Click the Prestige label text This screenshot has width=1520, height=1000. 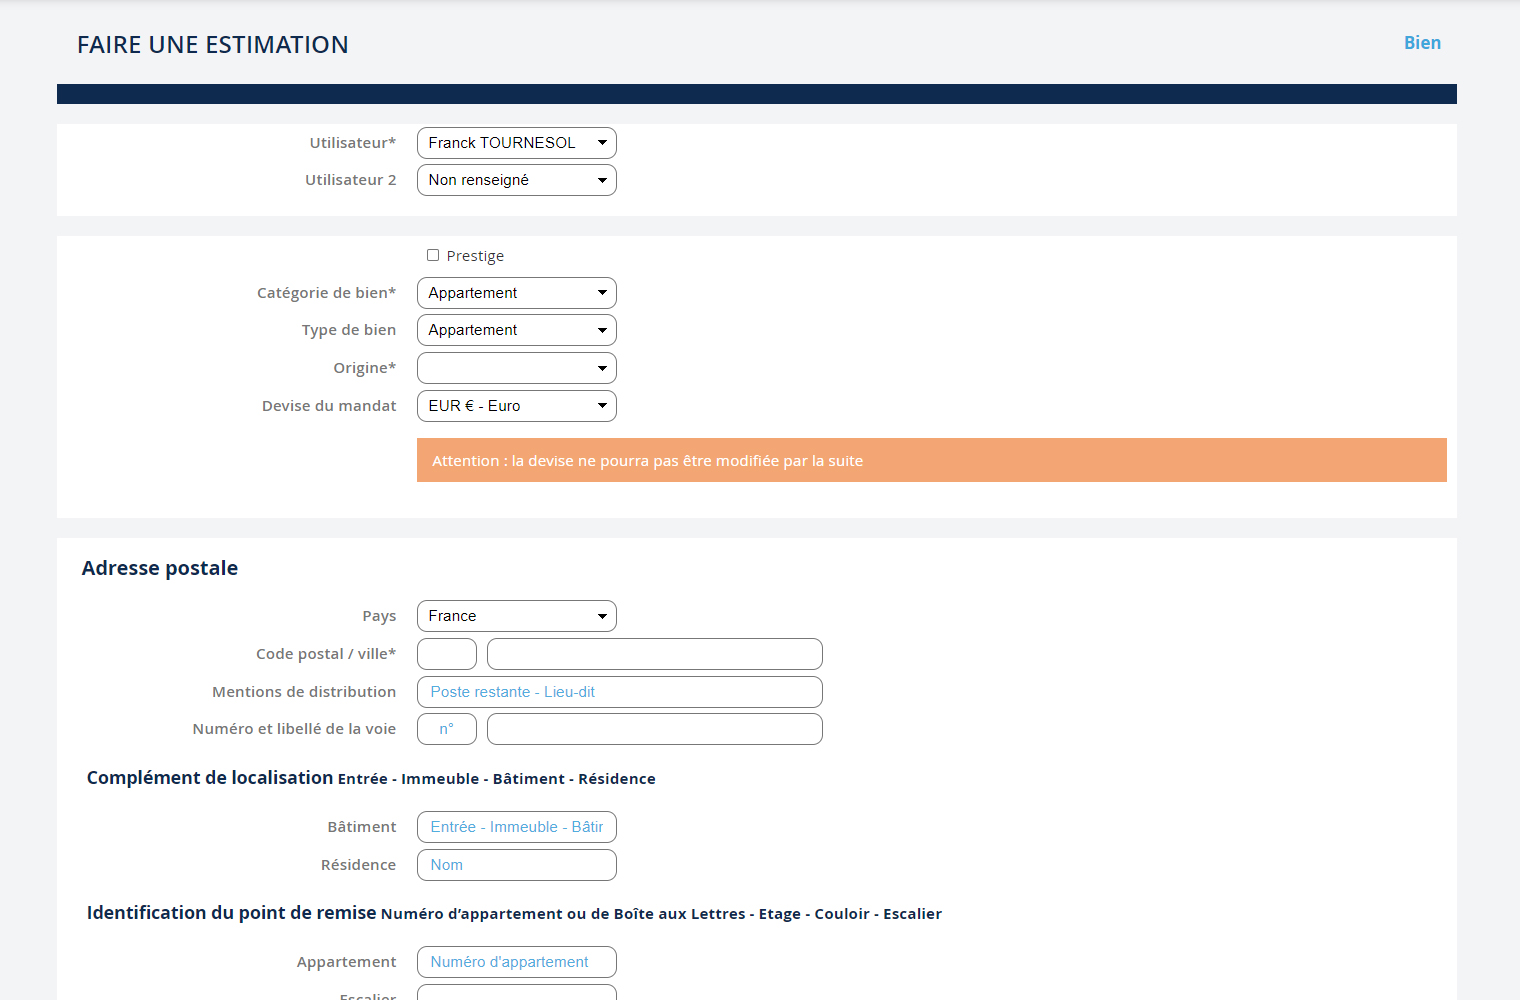[475, 256]
